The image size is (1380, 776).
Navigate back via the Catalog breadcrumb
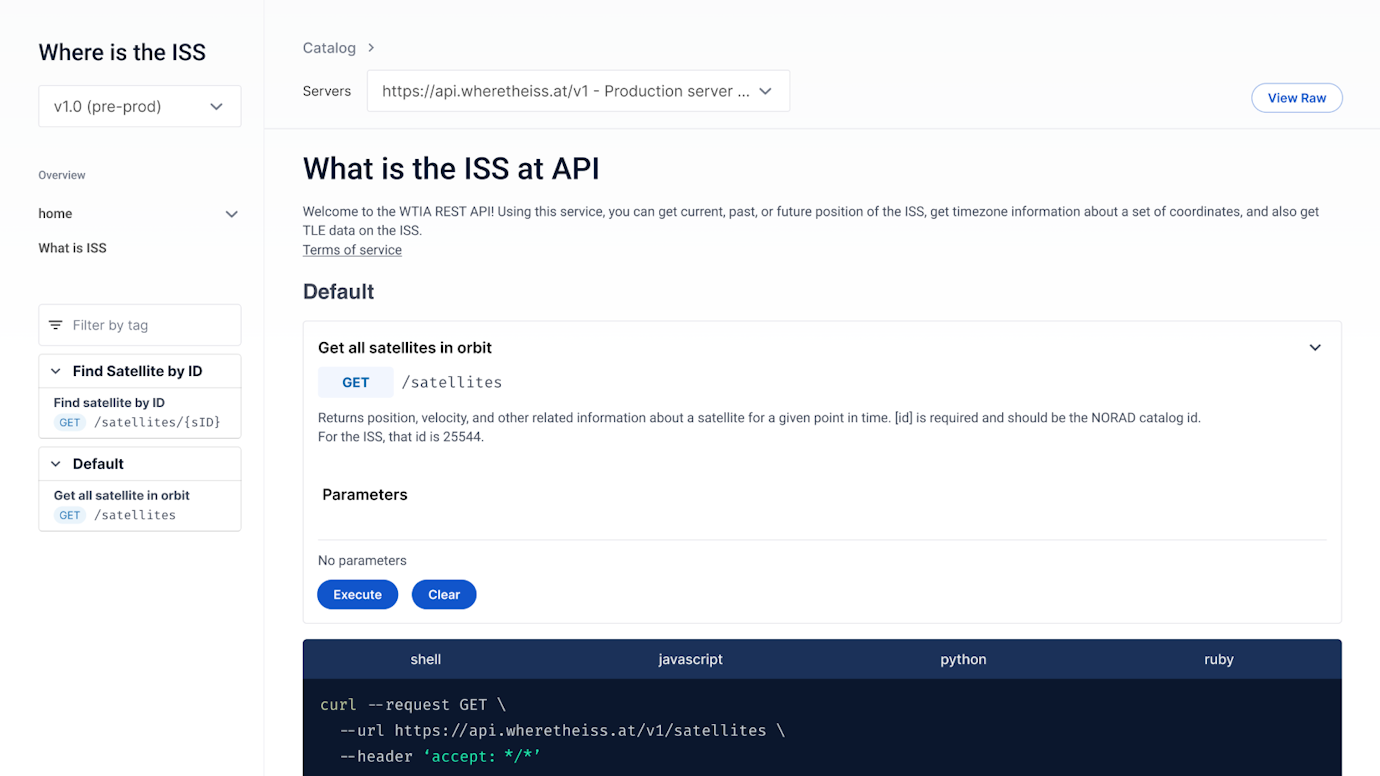(329, 47)
